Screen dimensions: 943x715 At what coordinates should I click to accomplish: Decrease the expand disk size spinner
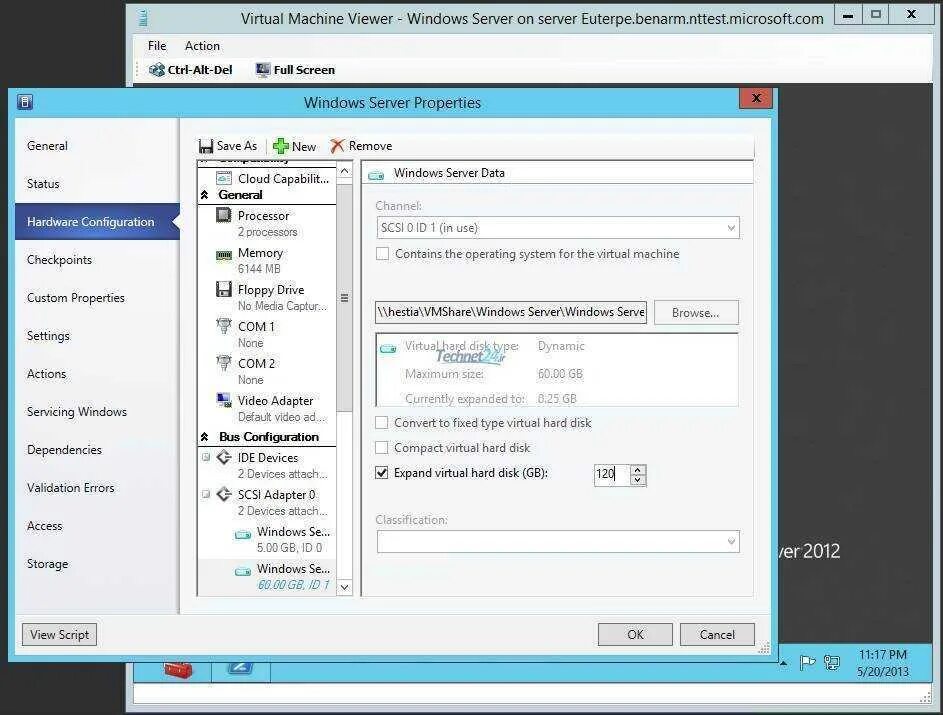point(638,479)
